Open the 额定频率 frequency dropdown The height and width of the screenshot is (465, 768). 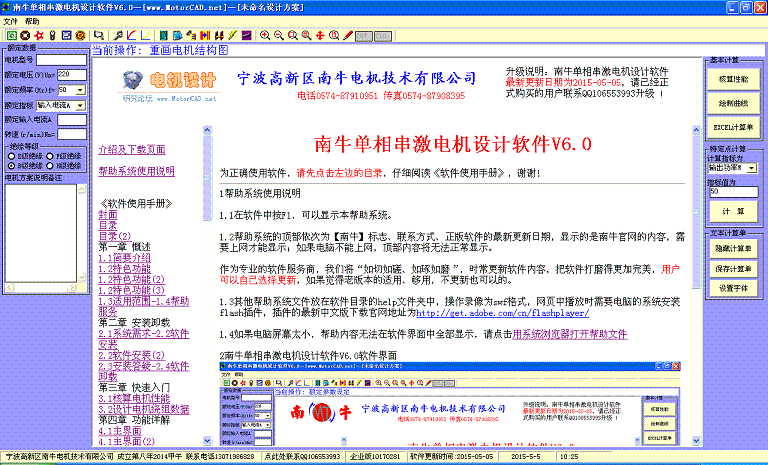click(x=79, y=89)
